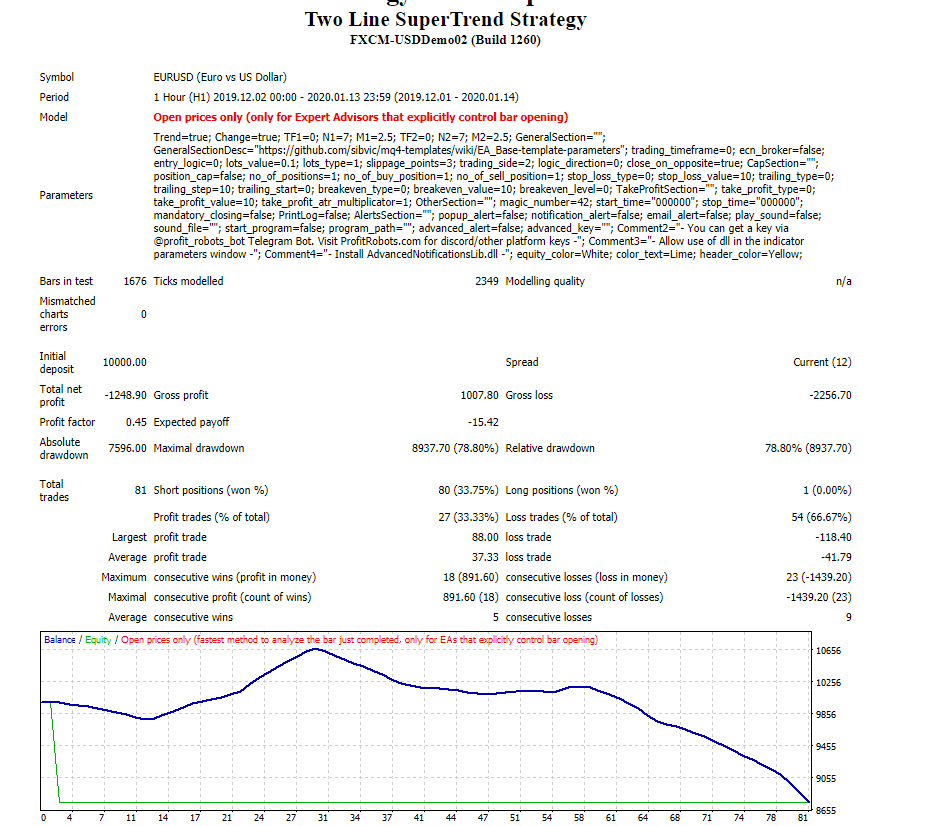Screen dimensions: 930x826
Task: Click the consecutive wins value 18 (891.60)
Action: 471,578
